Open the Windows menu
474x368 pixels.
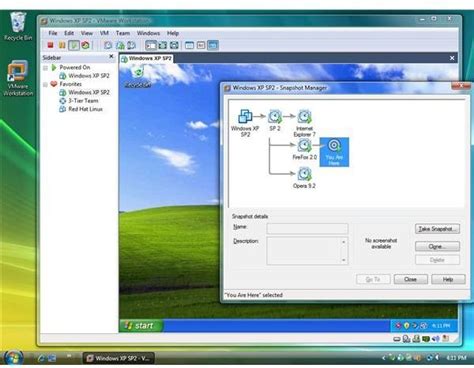(x=148, y=33)
